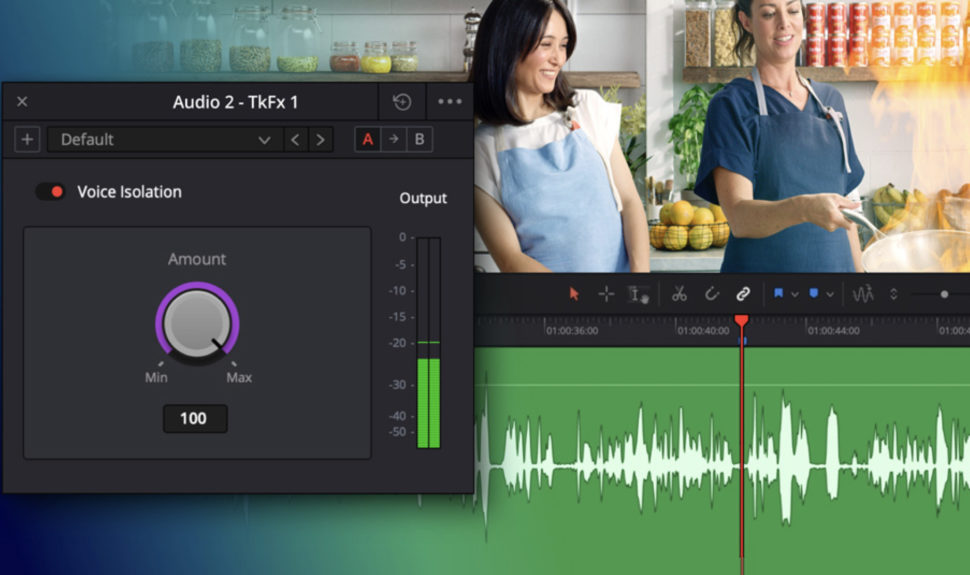Go to the previous preset
The image size is (970, 575).
[x=295, y=139]
